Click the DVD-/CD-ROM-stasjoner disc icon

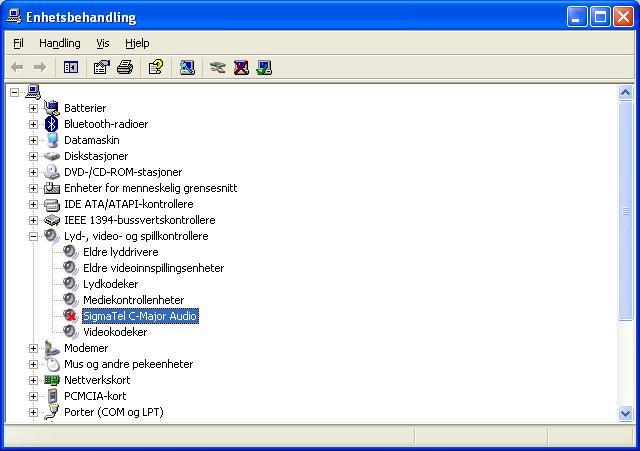coord(51,172)
